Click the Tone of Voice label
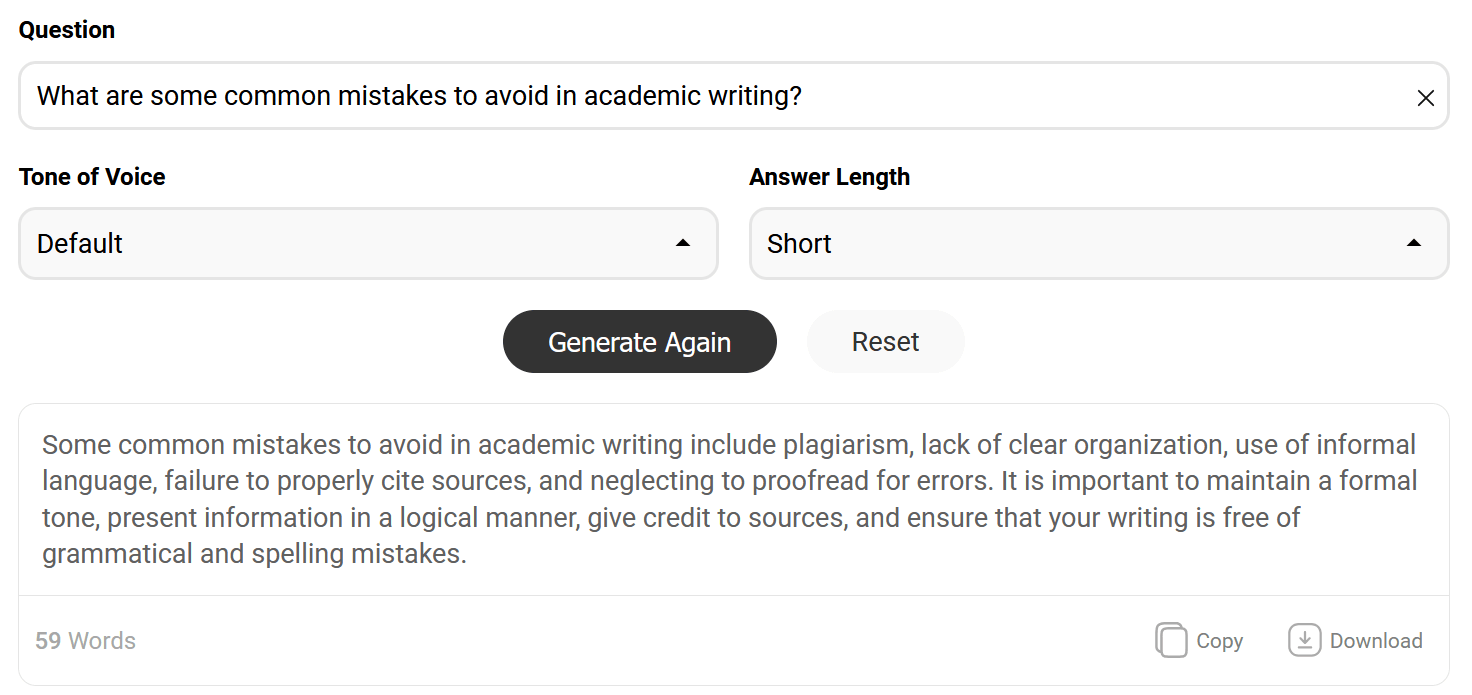This screenshot has height=695, width=1472. 92,177
